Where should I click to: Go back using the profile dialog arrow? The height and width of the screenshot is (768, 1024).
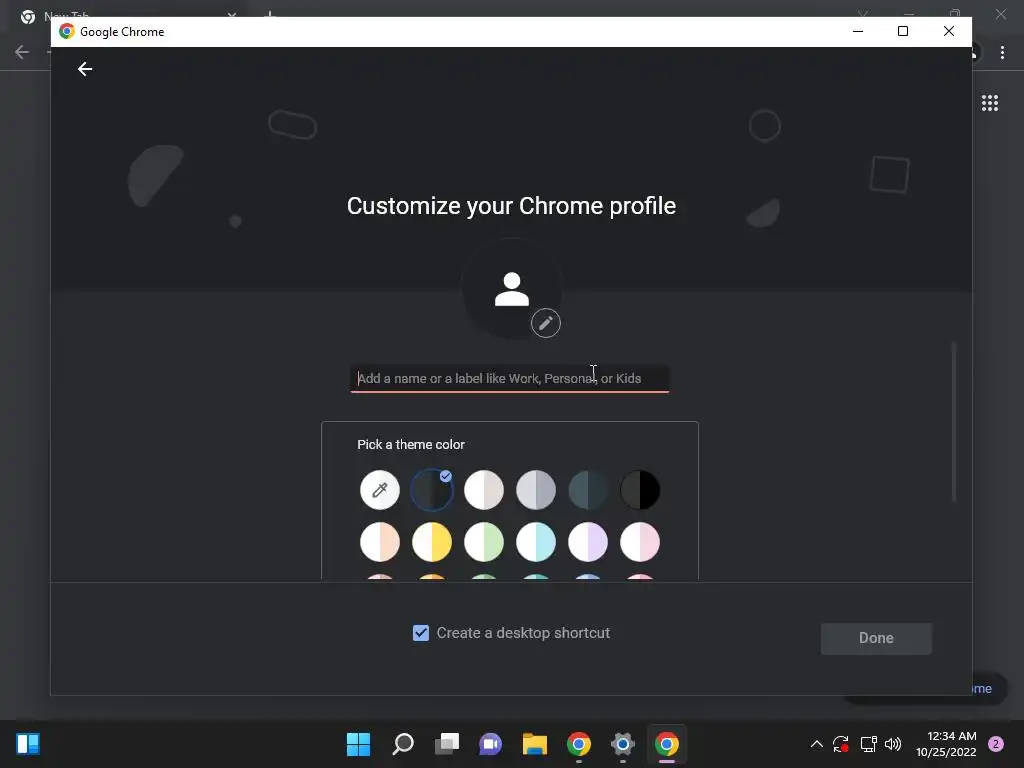(85, 69)
